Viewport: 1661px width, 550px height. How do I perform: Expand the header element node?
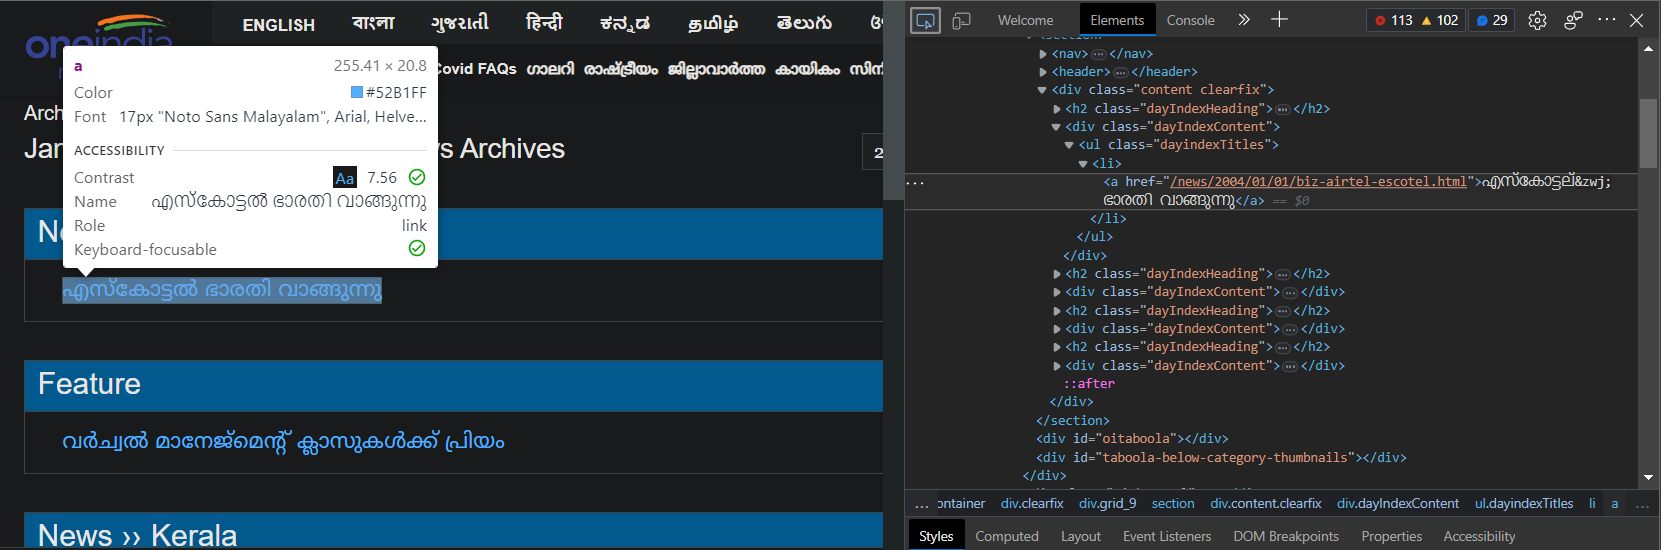coord(1043,72)
